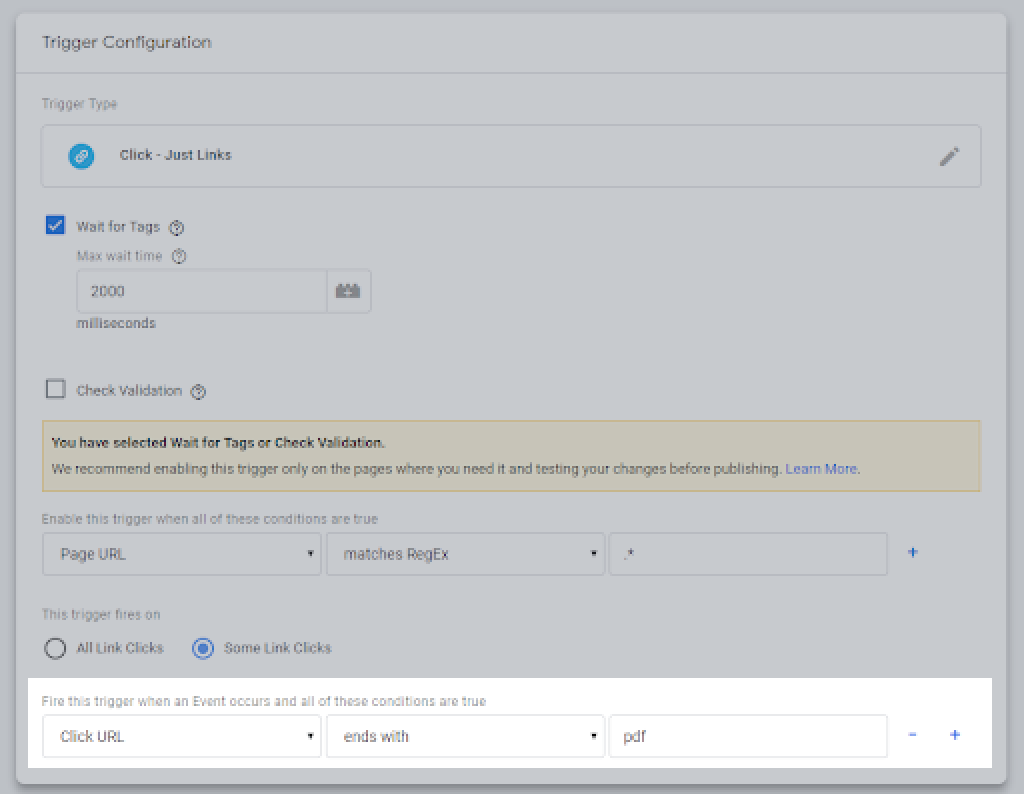
Task: Insert variable into the max wait time field
Action: pos(348,291)
